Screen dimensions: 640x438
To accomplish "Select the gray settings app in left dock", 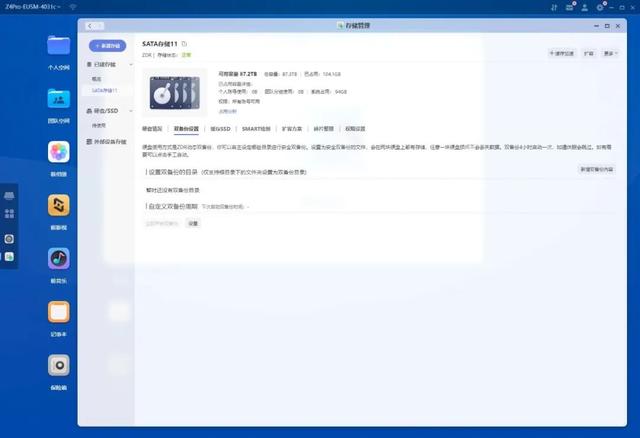I will coord(9,239).
